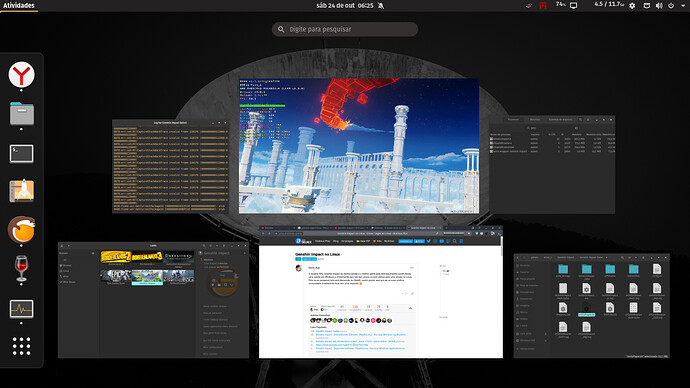Launch the rocket launcher app in the dock
Image resolution: width=690 pixels, height=388 pixels.
pos(22,191)
